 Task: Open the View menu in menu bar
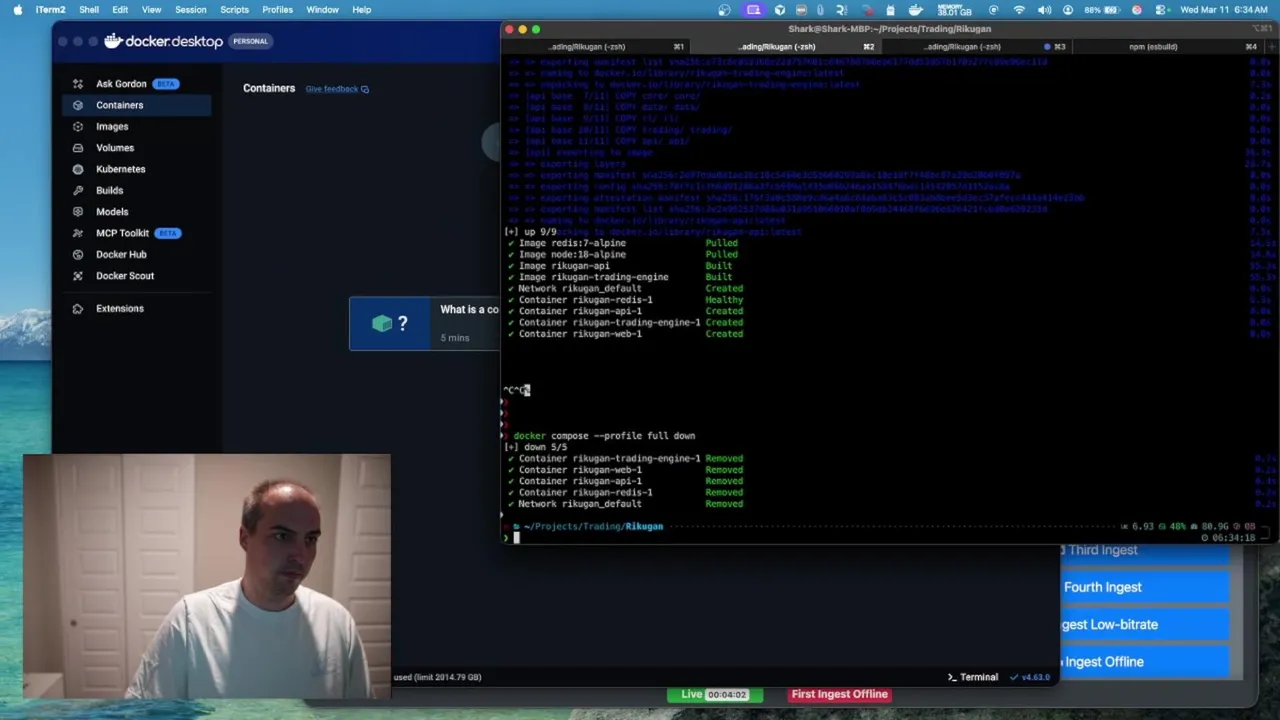pyautogui.click(x=151, y=10)
